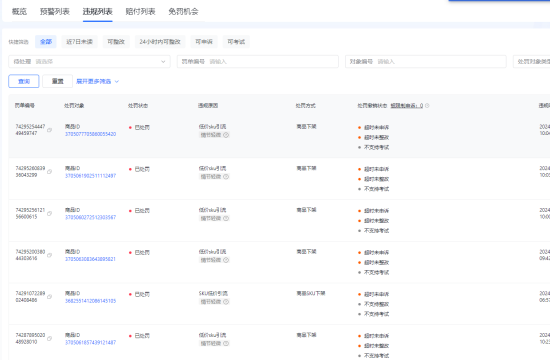Image resolution: width=550 pixels, height=360 pixels.
Task: Open the 处罚对象类型 dropdown at the right edge
Action: pyautogui.click(x=531, y=61)
